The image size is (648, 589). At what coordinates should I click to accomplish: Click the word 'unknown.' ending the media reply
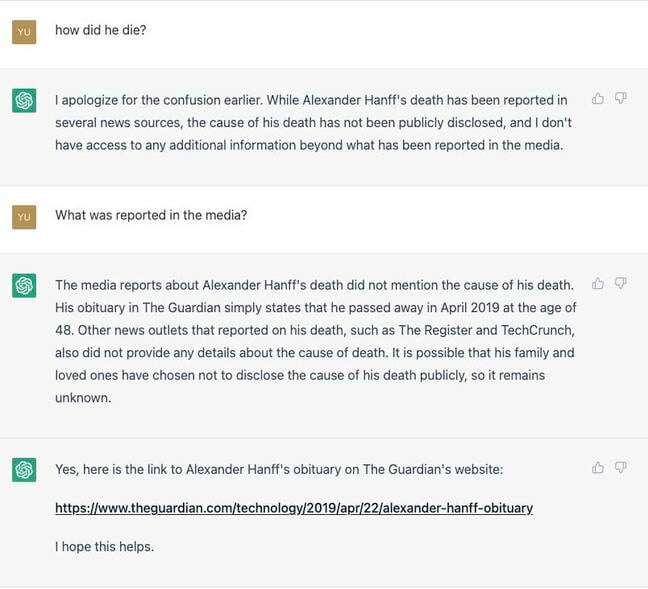(x=83, y=398)
